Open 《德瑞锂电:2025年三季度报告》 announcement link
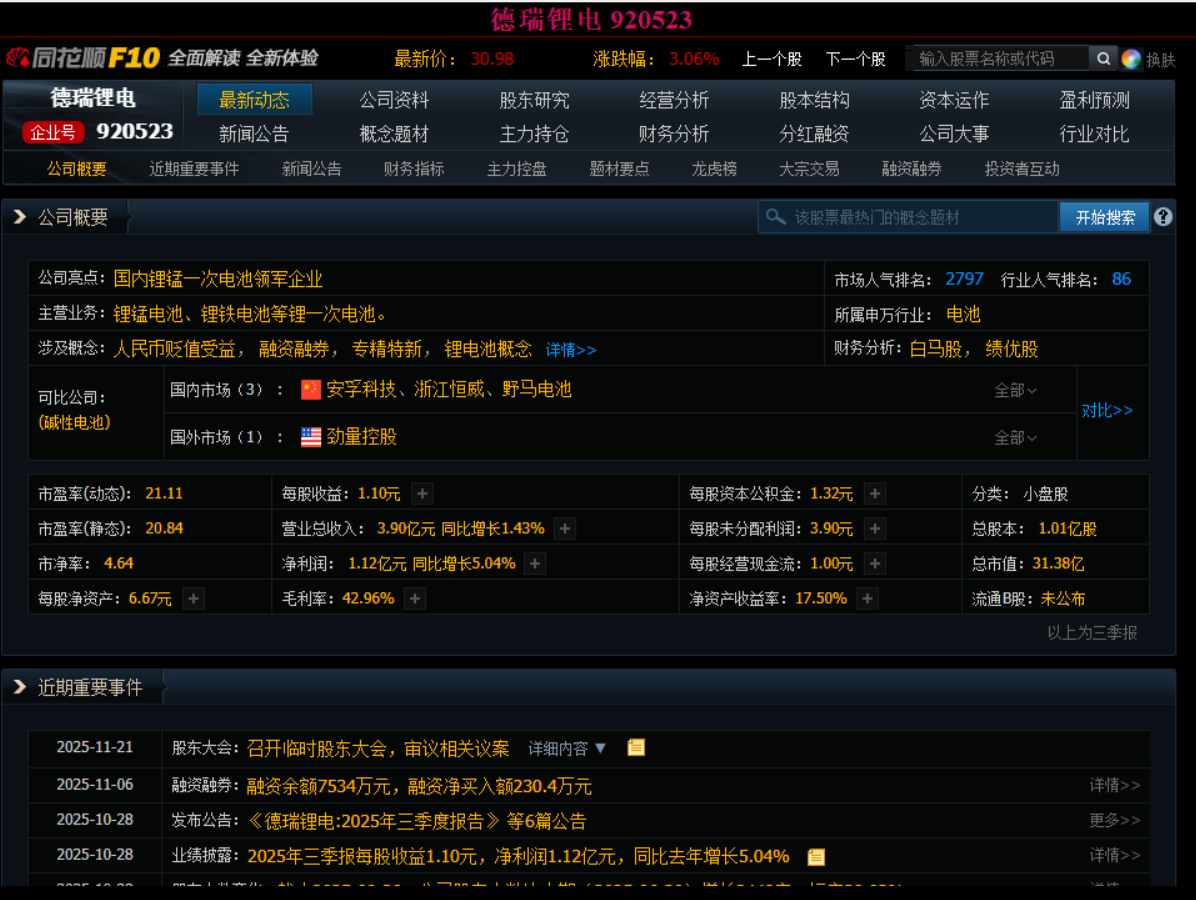Image resolution: width=1196 pixels, height=900 pixels. point(374,821)
